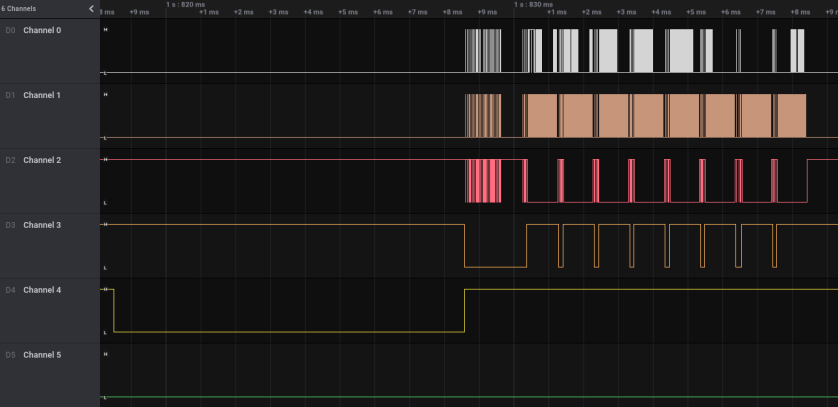Click the D0 channel index
The image size is (838, 407).
[x=10, y=30]
